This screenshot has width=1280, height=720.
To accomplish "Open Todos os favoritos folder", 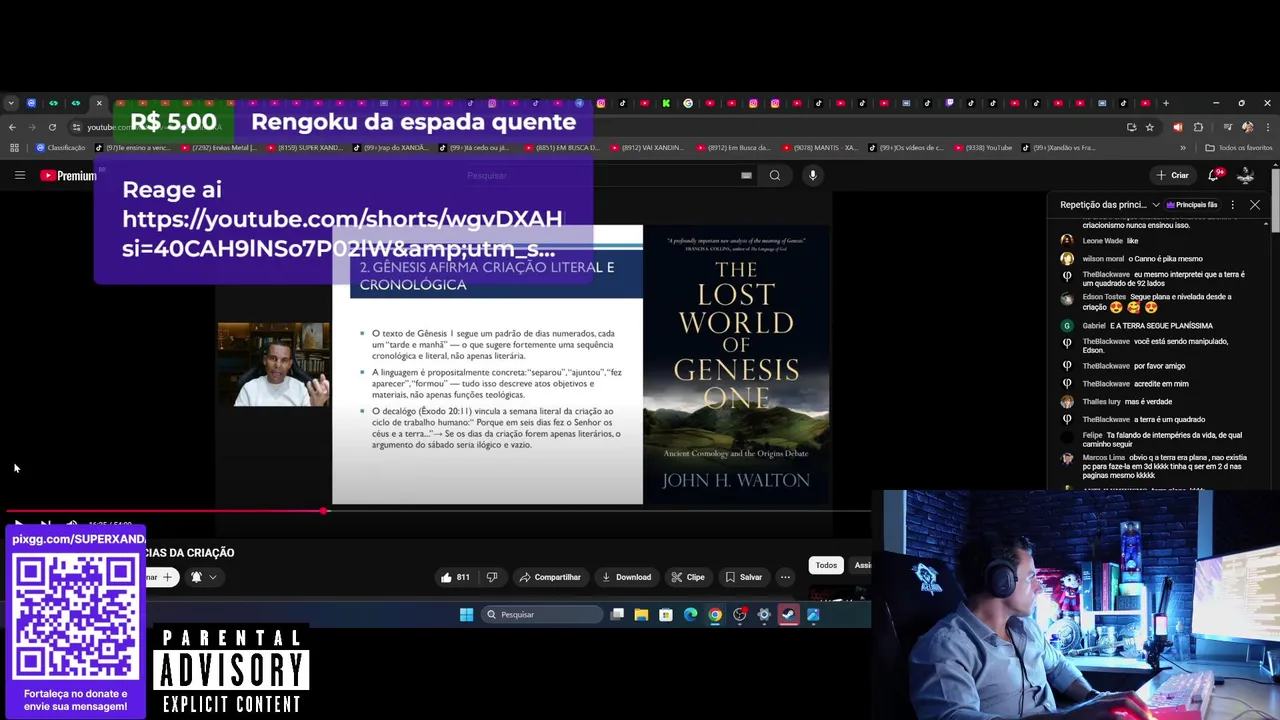I will 1239,148.
